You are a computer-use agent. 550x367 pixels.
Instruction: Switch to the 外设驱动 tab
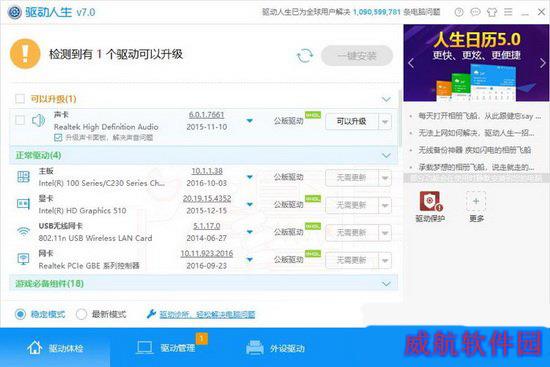(x=275, y=347)
